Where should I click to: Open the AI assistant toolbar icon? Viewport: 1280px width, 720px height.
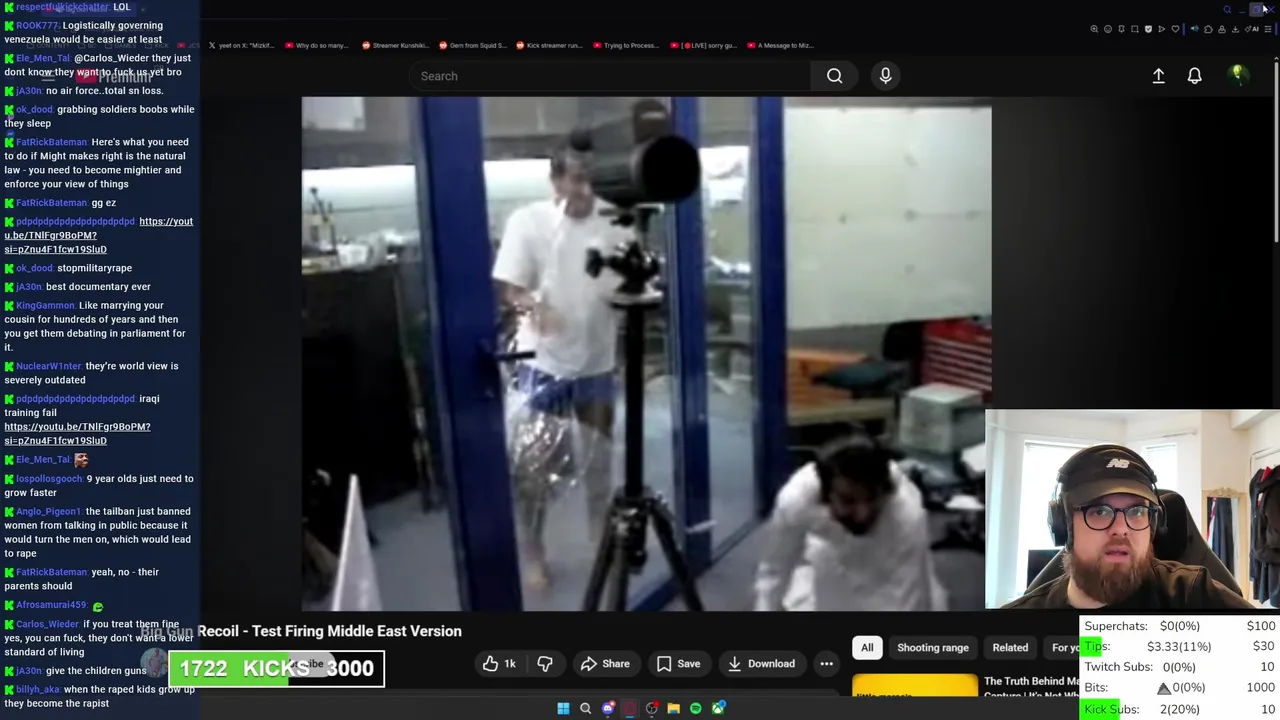click(x=1252, y=29)
